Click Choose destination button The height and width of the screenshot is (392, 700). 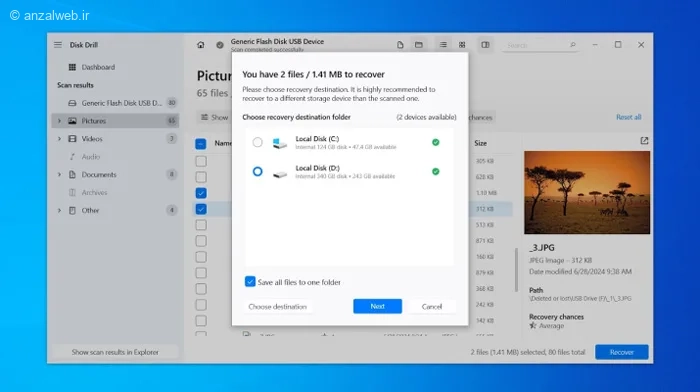[278, 307]
